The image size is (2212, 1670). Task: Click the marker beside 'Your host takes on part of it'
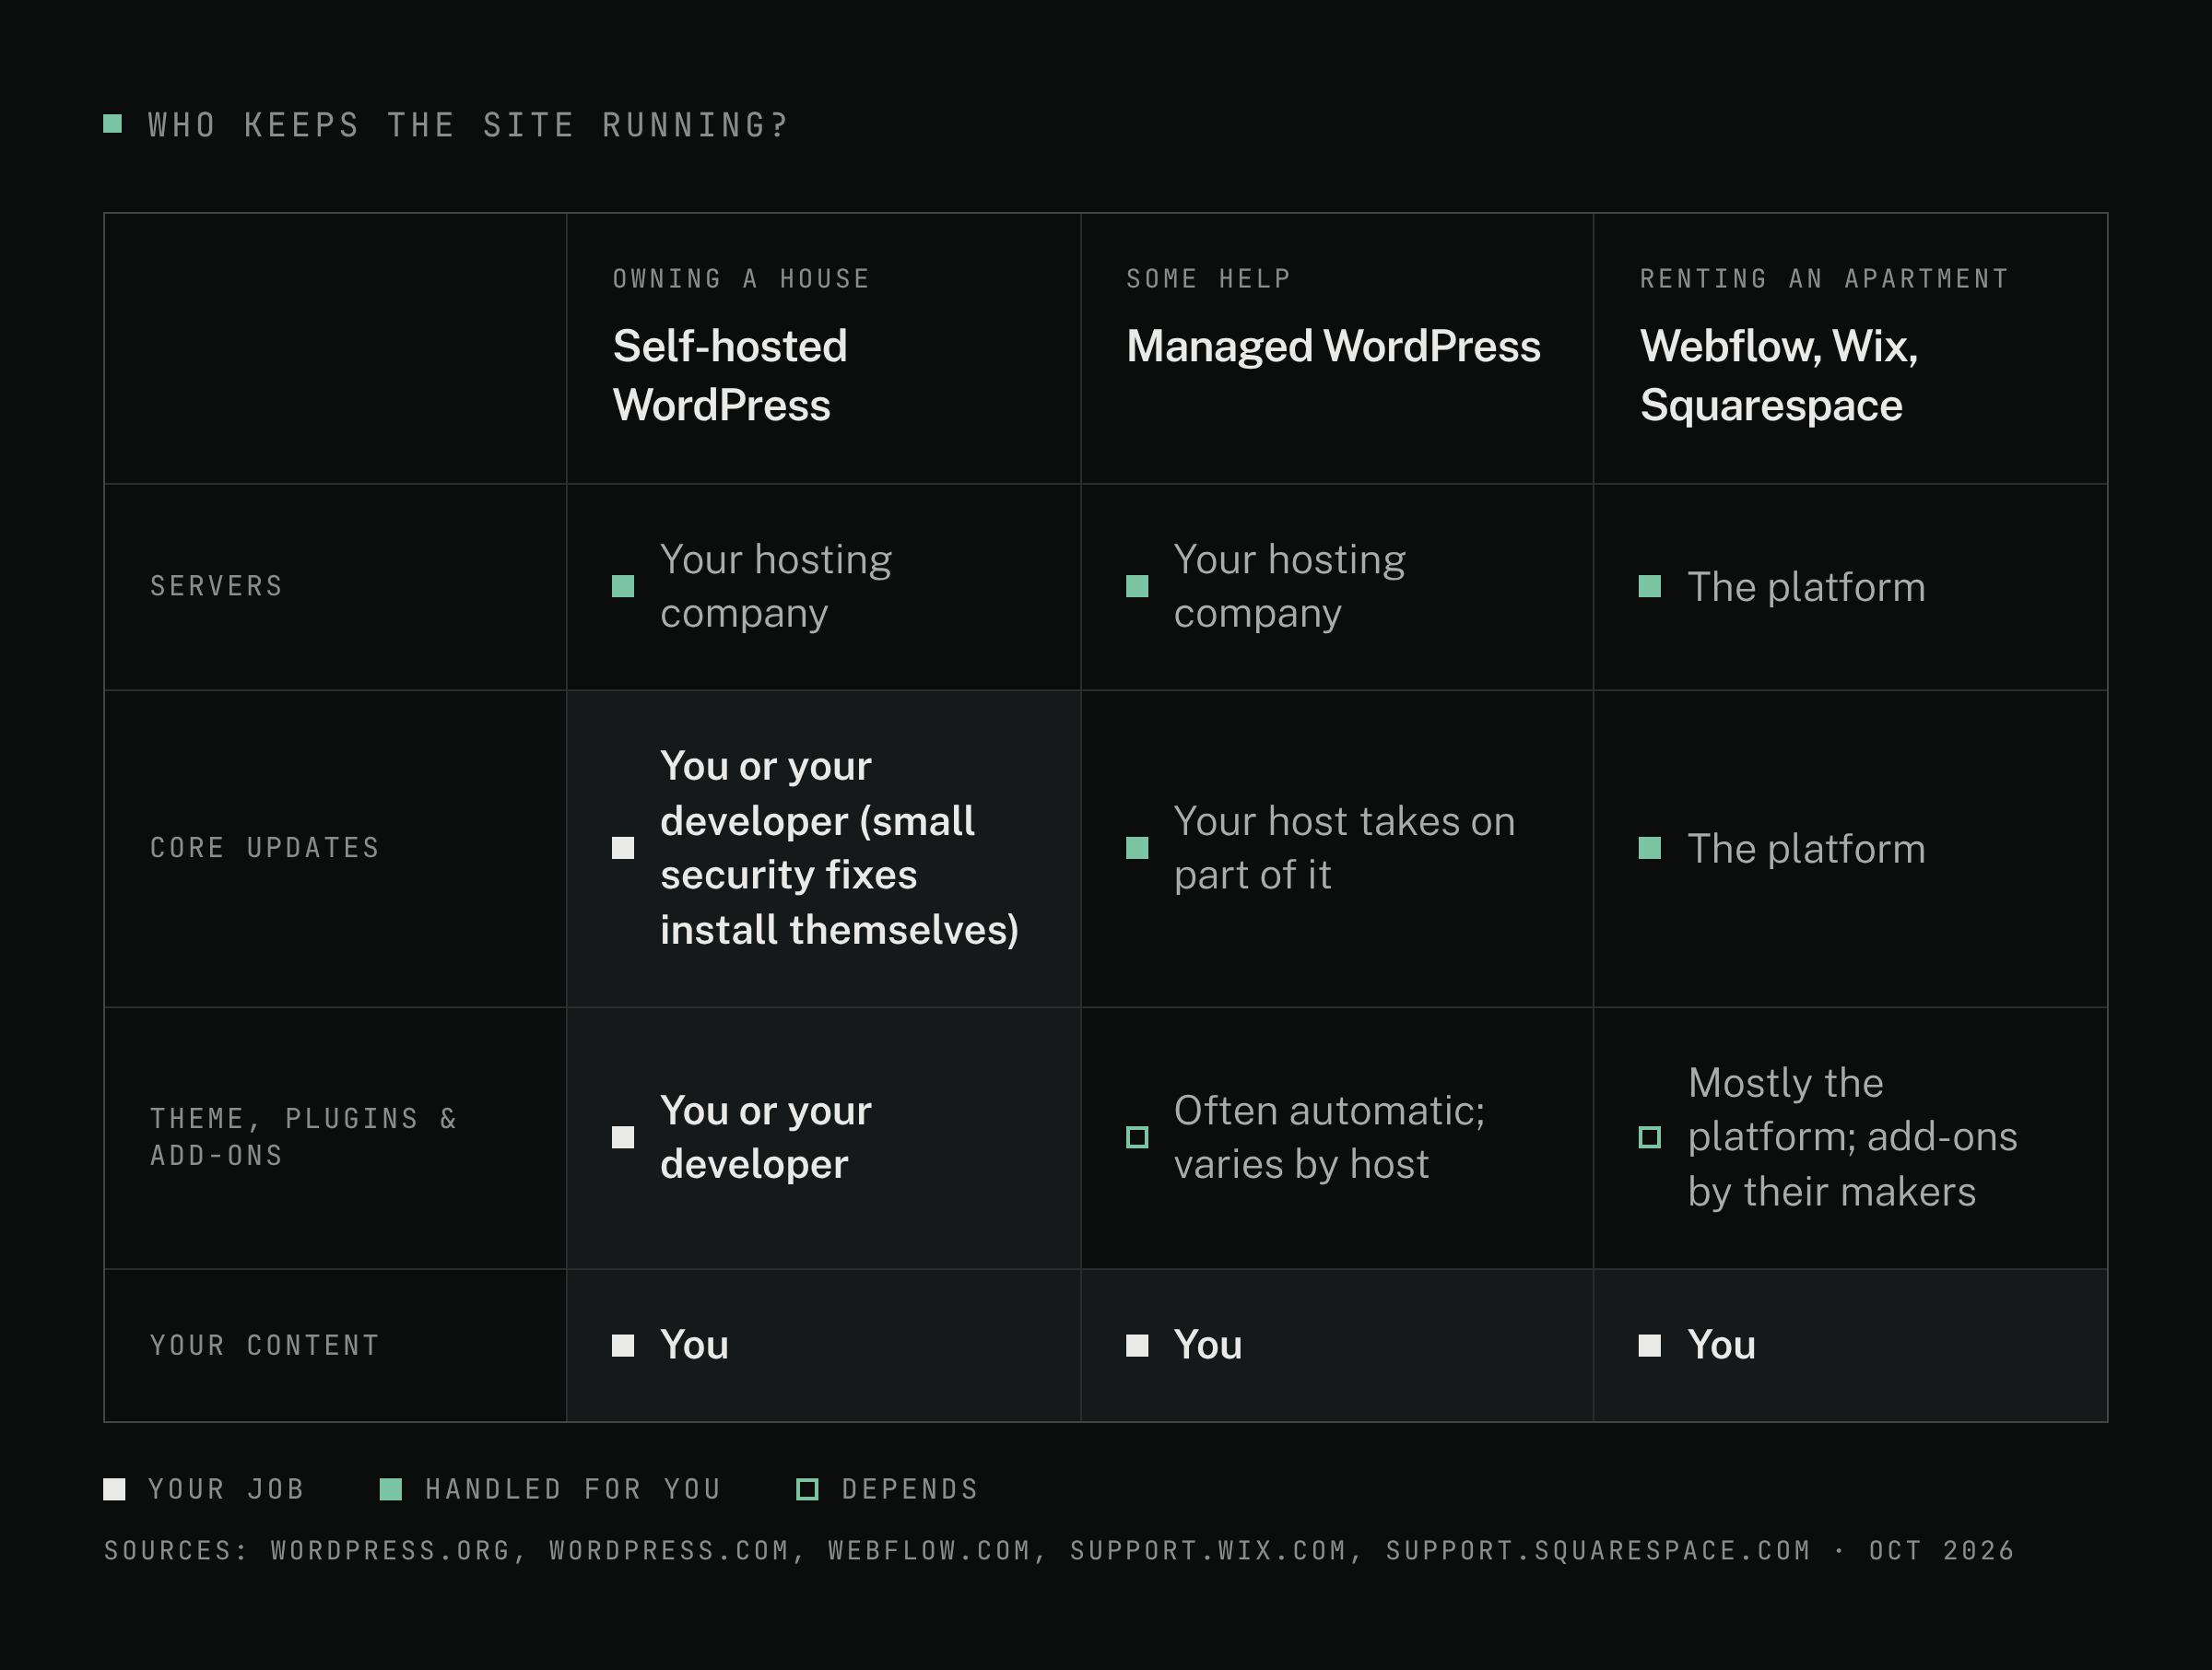click(1137, 848)
